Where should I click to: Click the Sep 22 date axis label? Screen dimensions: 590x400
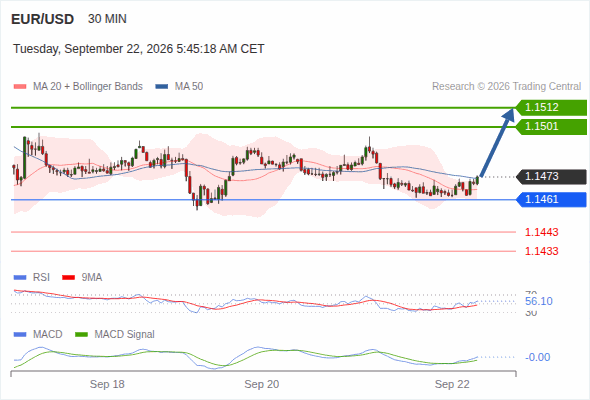pos(452,384)
